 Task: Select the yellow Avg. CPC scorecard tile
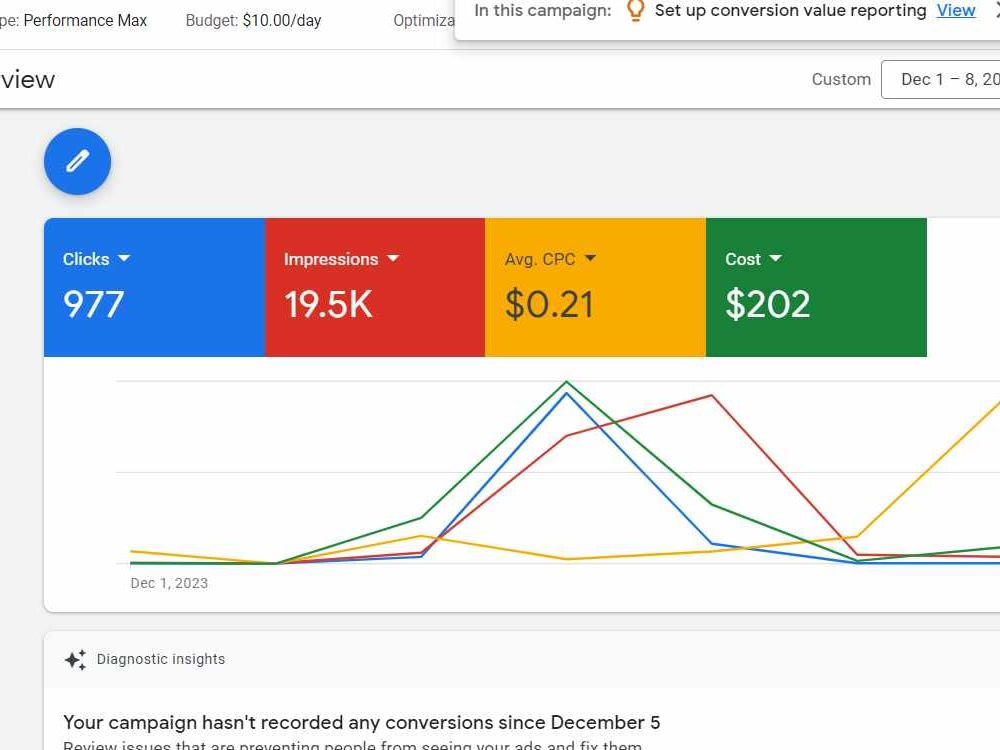pos(596,287)
